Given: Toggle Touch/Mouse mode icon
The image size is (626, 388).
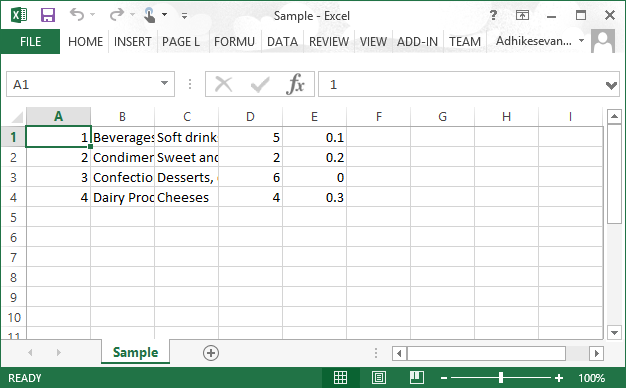Looking at the screenshot, I should tap(149, 15).
